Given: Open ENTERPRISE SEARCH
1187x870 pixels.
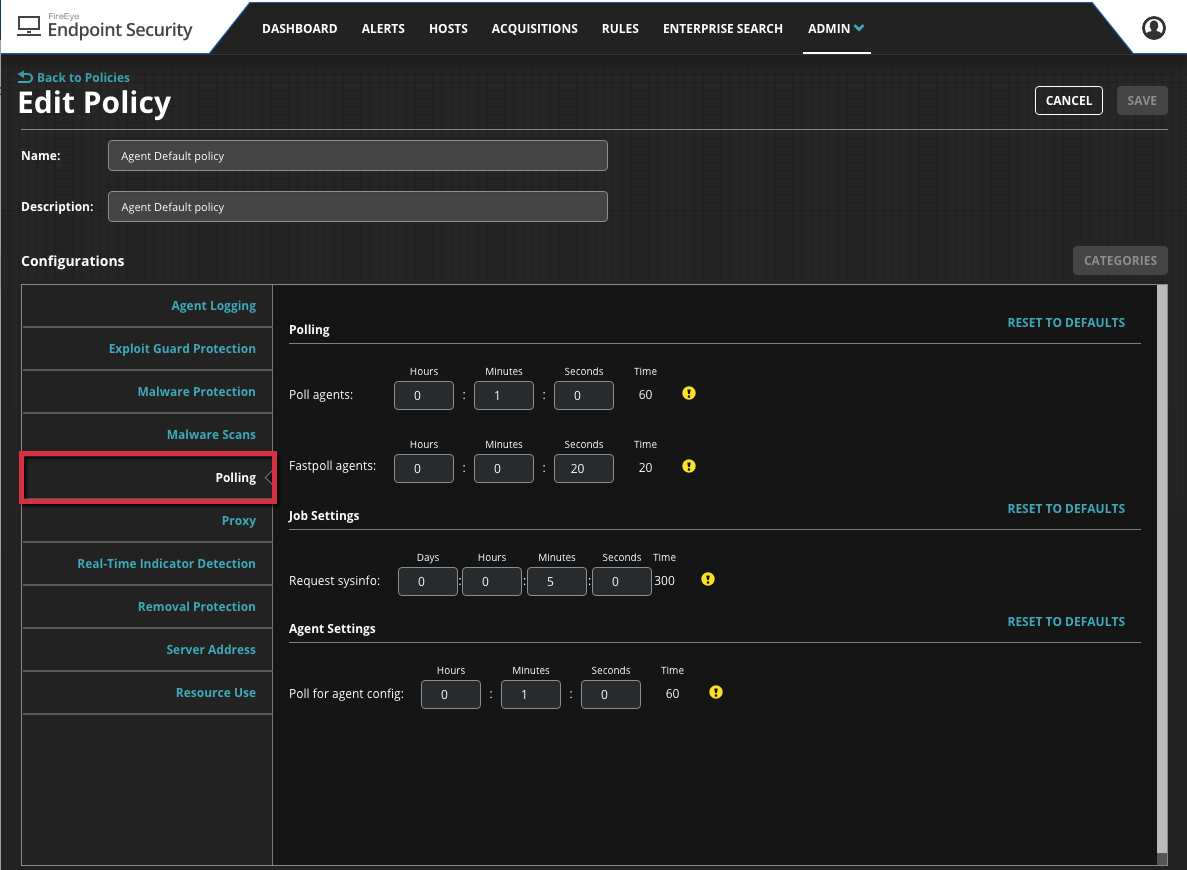Looking at the screenshot, I should pyautogui.click(x=723, y=29).
